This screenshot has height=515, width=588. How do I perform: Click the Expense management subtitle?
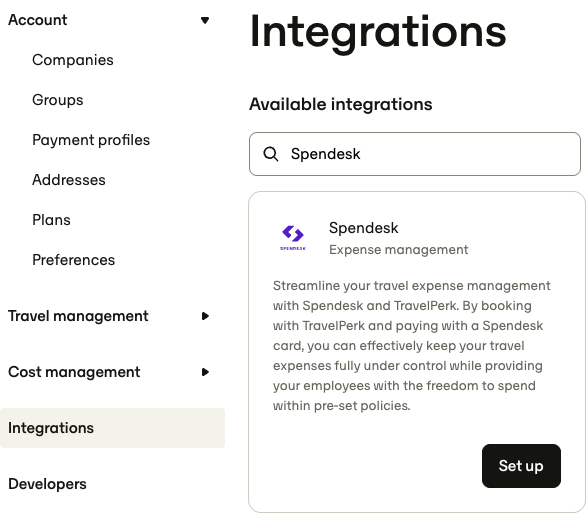click(399, 250)
